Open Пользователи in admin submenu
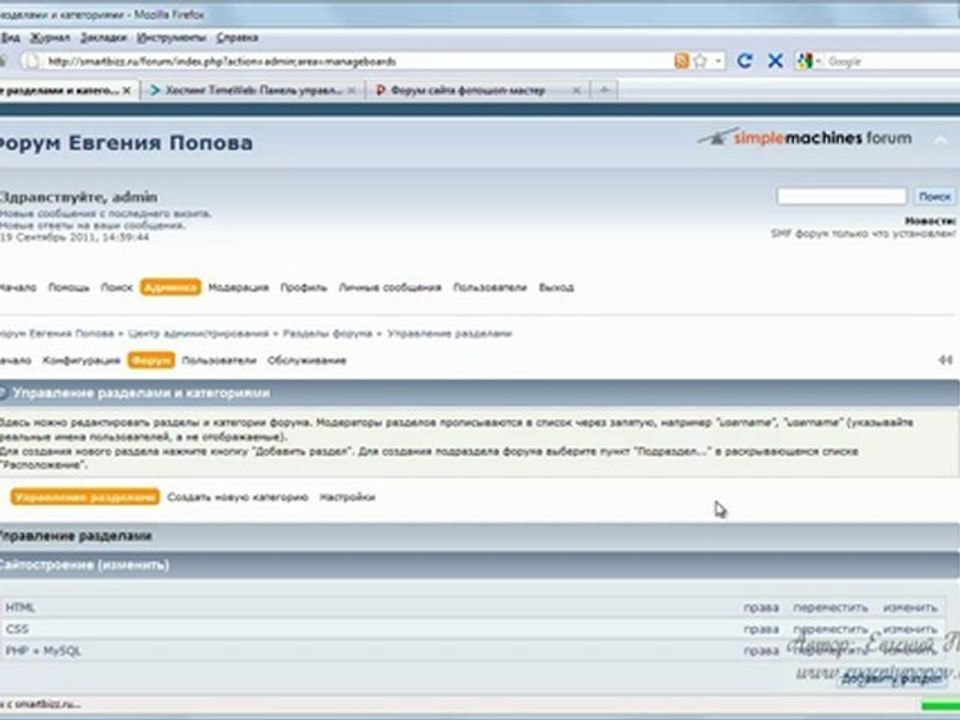The height and width of the screenshot is (720, 960). pyautogui.click(x=219, y=361)
